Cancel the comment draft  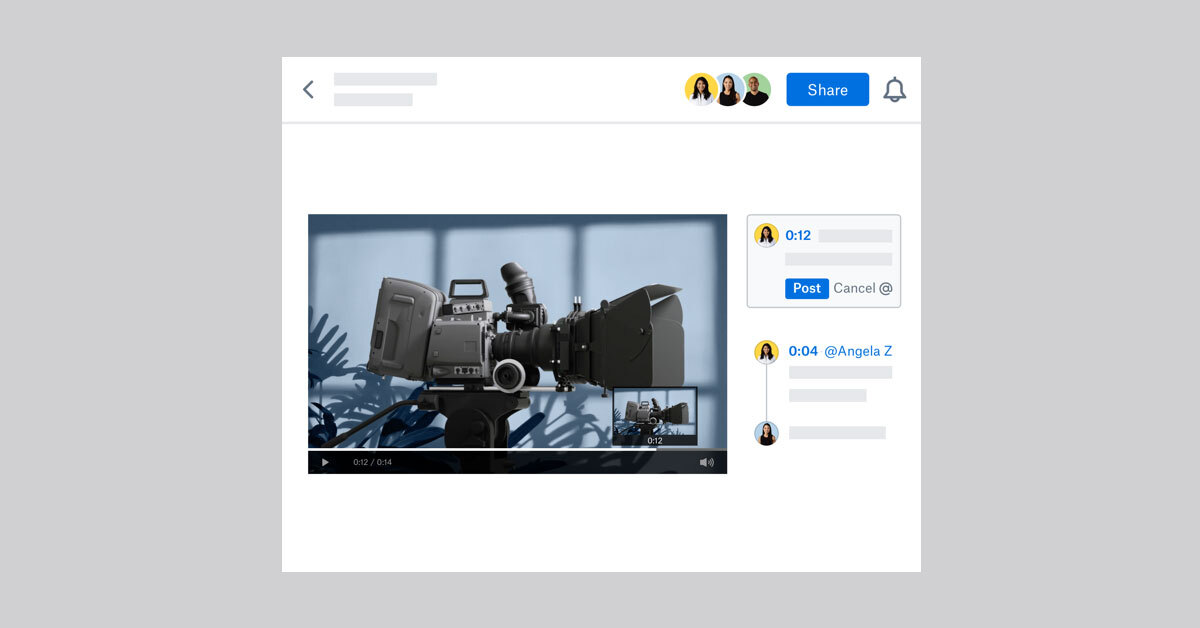pos(857,288)
